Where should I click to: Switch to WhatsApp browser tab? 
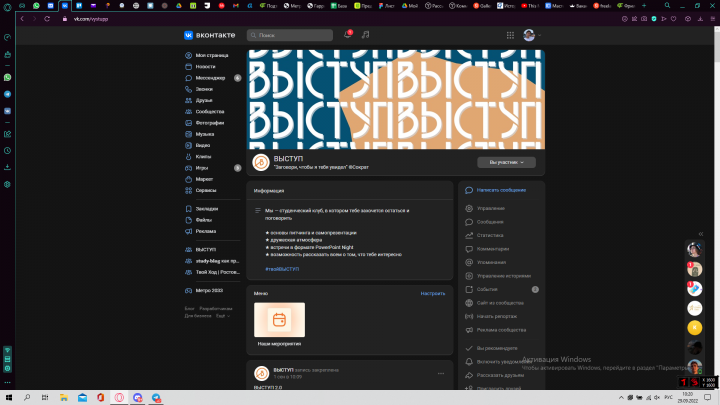[x=36, y=6]
